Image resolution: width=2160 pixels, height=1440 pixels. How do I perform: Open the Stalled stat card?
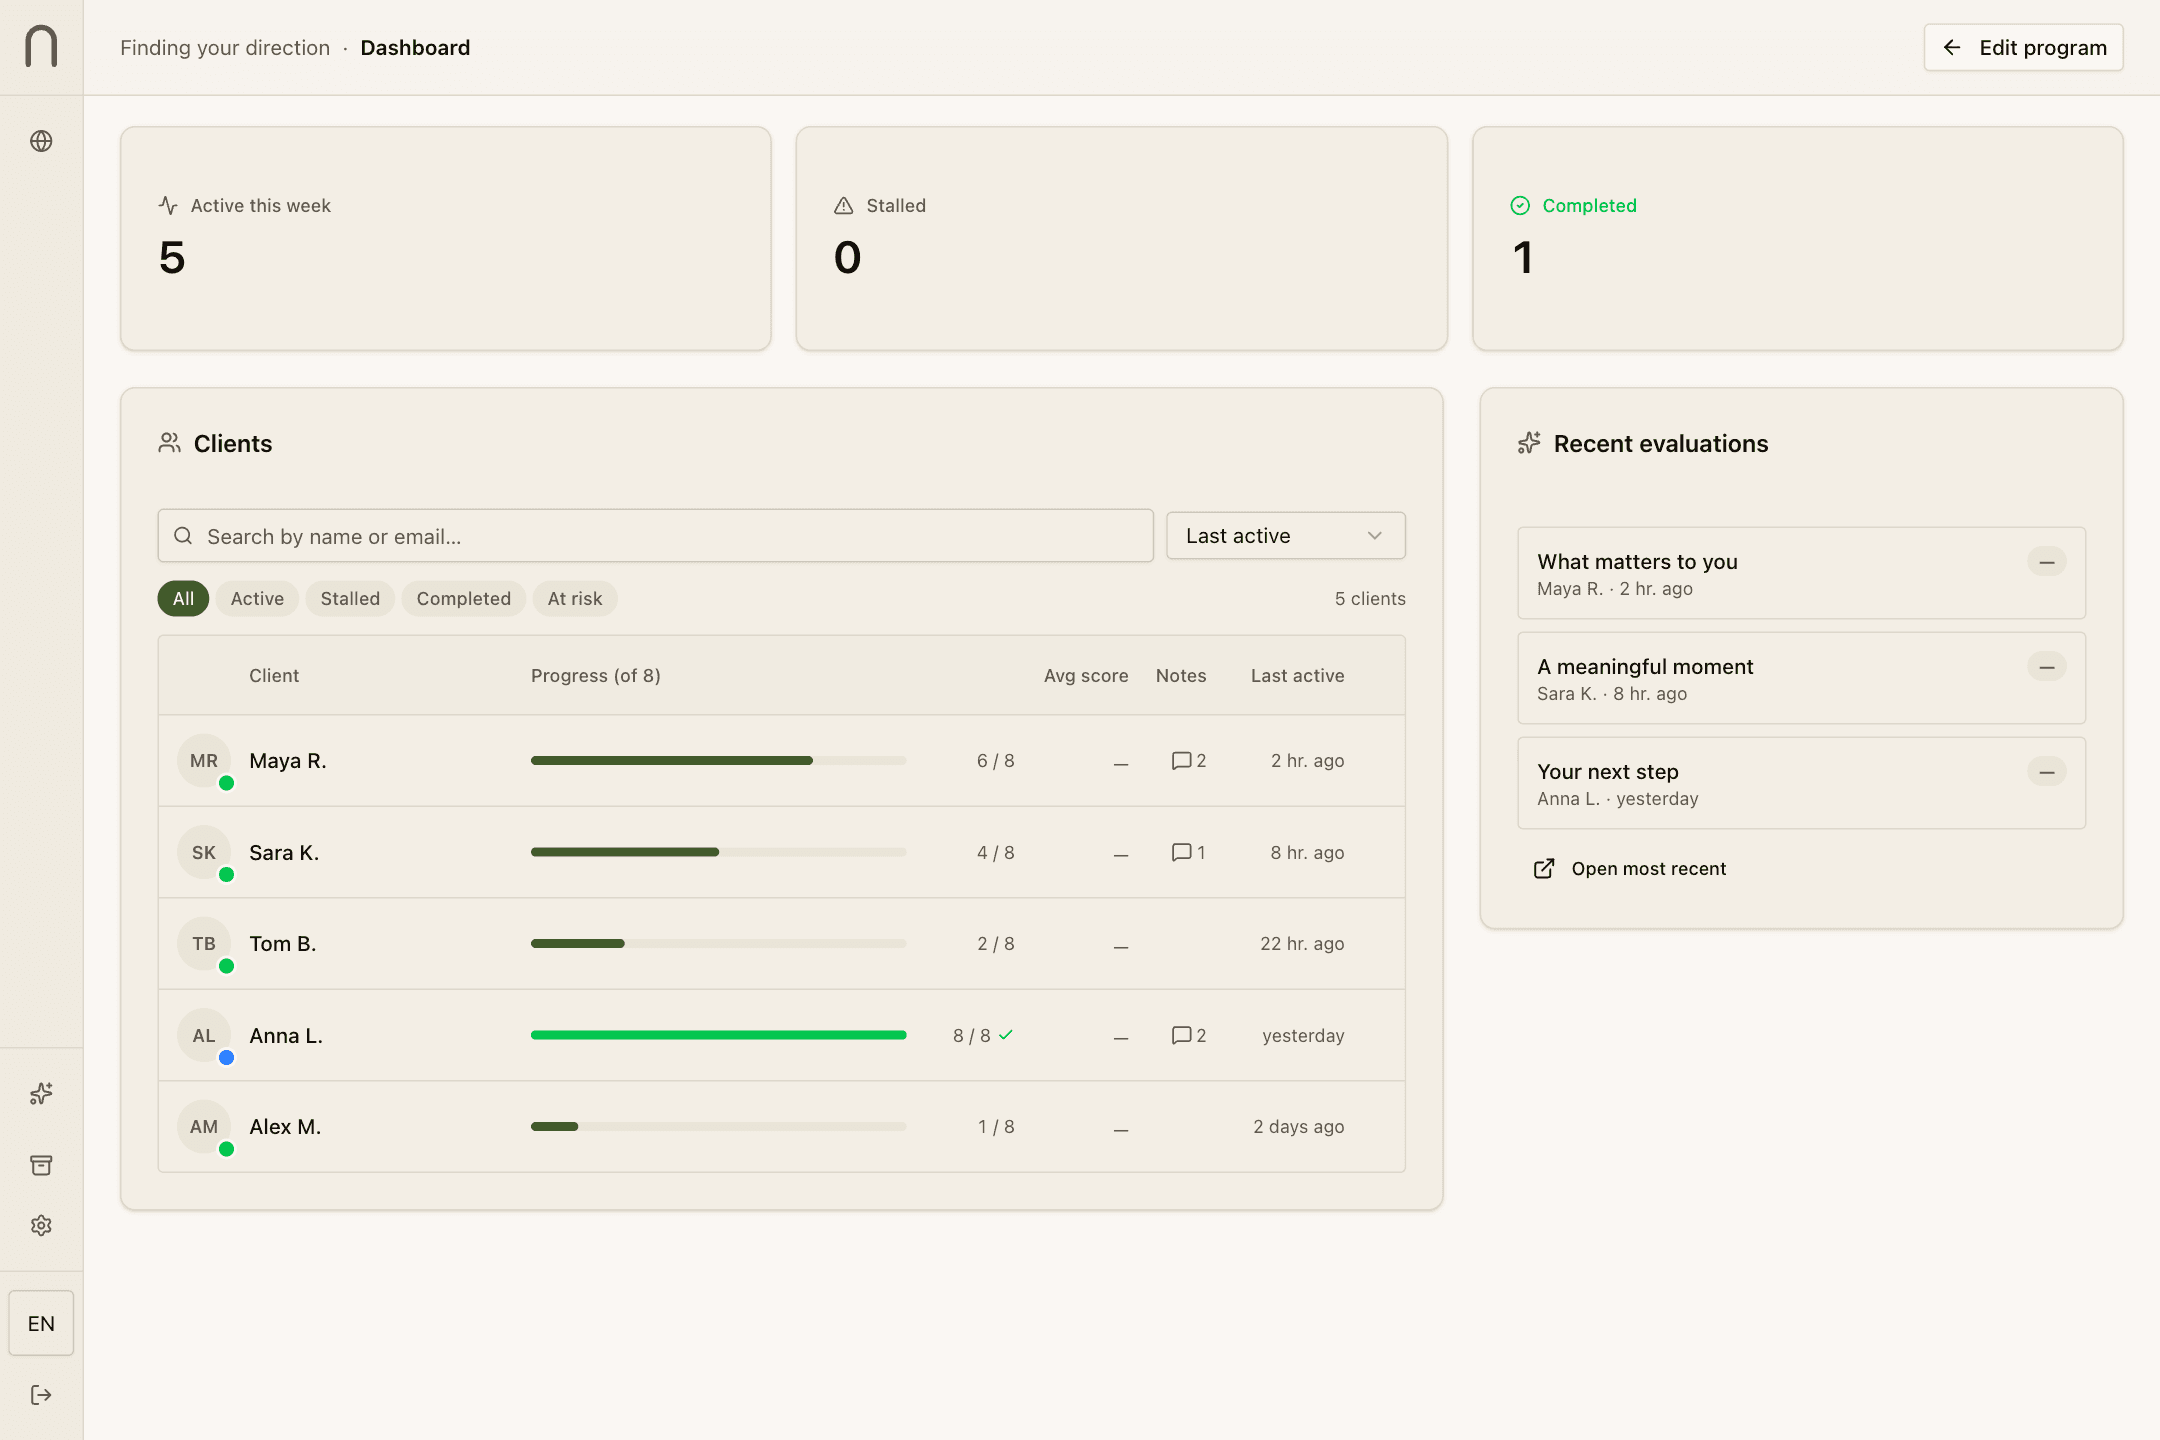1121,238
